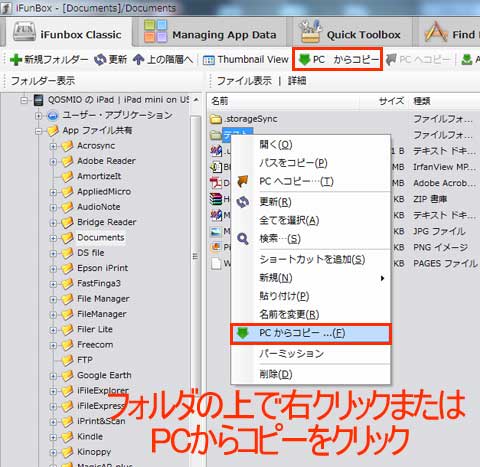Click the green plus New Folder icon
The height and width of the screenshot is (467, 480).
tap(16, 60)
